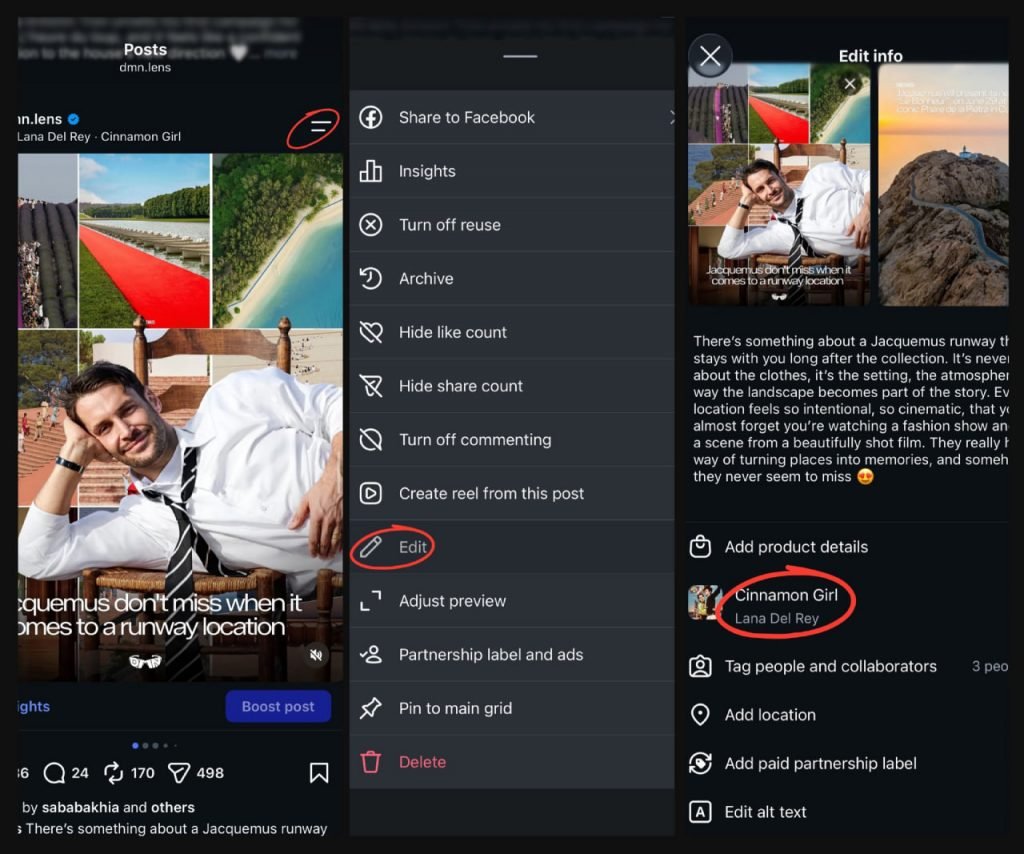Unmute audio via the speaker icon on post

(316, 655)
